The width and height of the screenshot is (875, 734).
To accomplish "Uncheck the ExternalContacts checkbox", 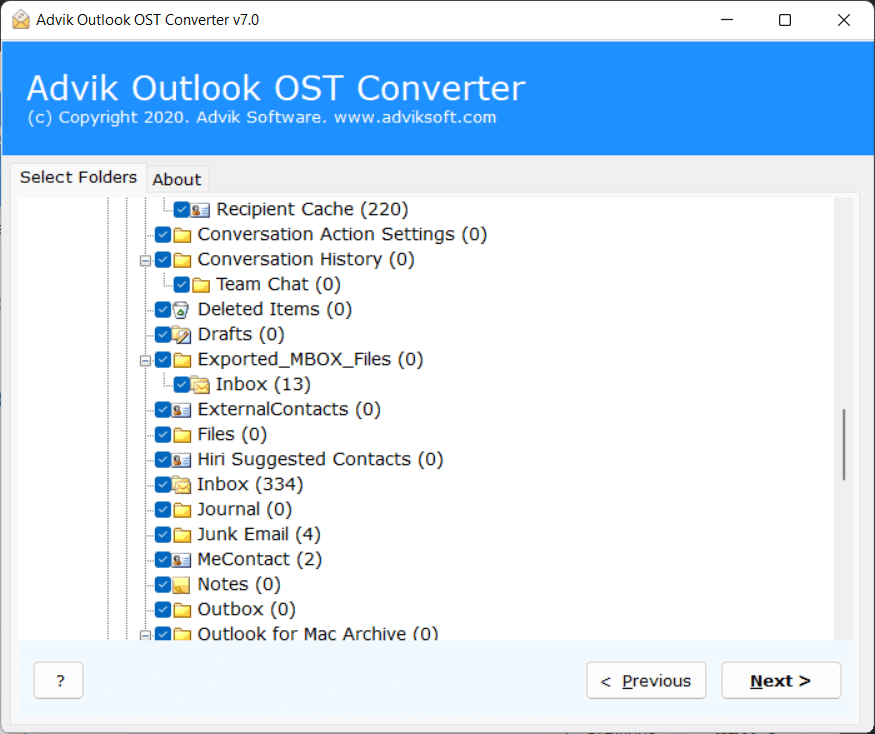I will [163, 410].
